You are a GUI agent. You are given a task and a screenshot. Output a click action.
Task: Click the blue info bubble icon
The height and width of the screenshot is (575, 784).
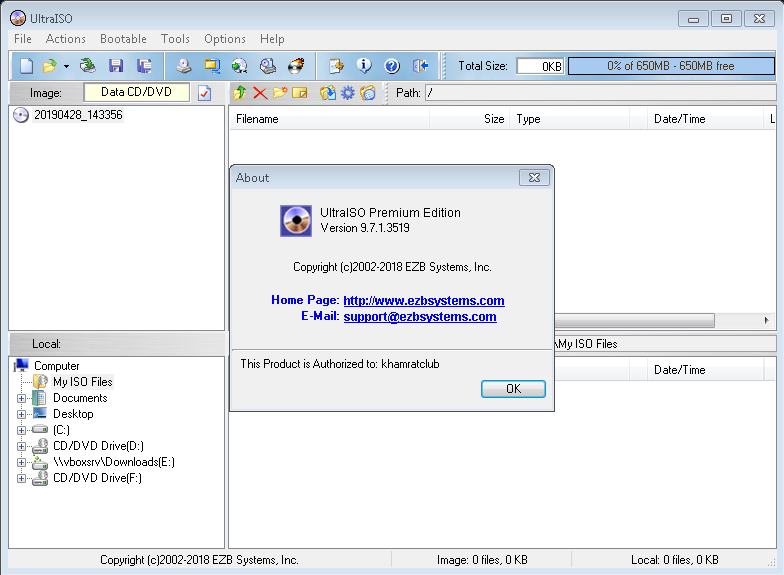tap(364, 66)
